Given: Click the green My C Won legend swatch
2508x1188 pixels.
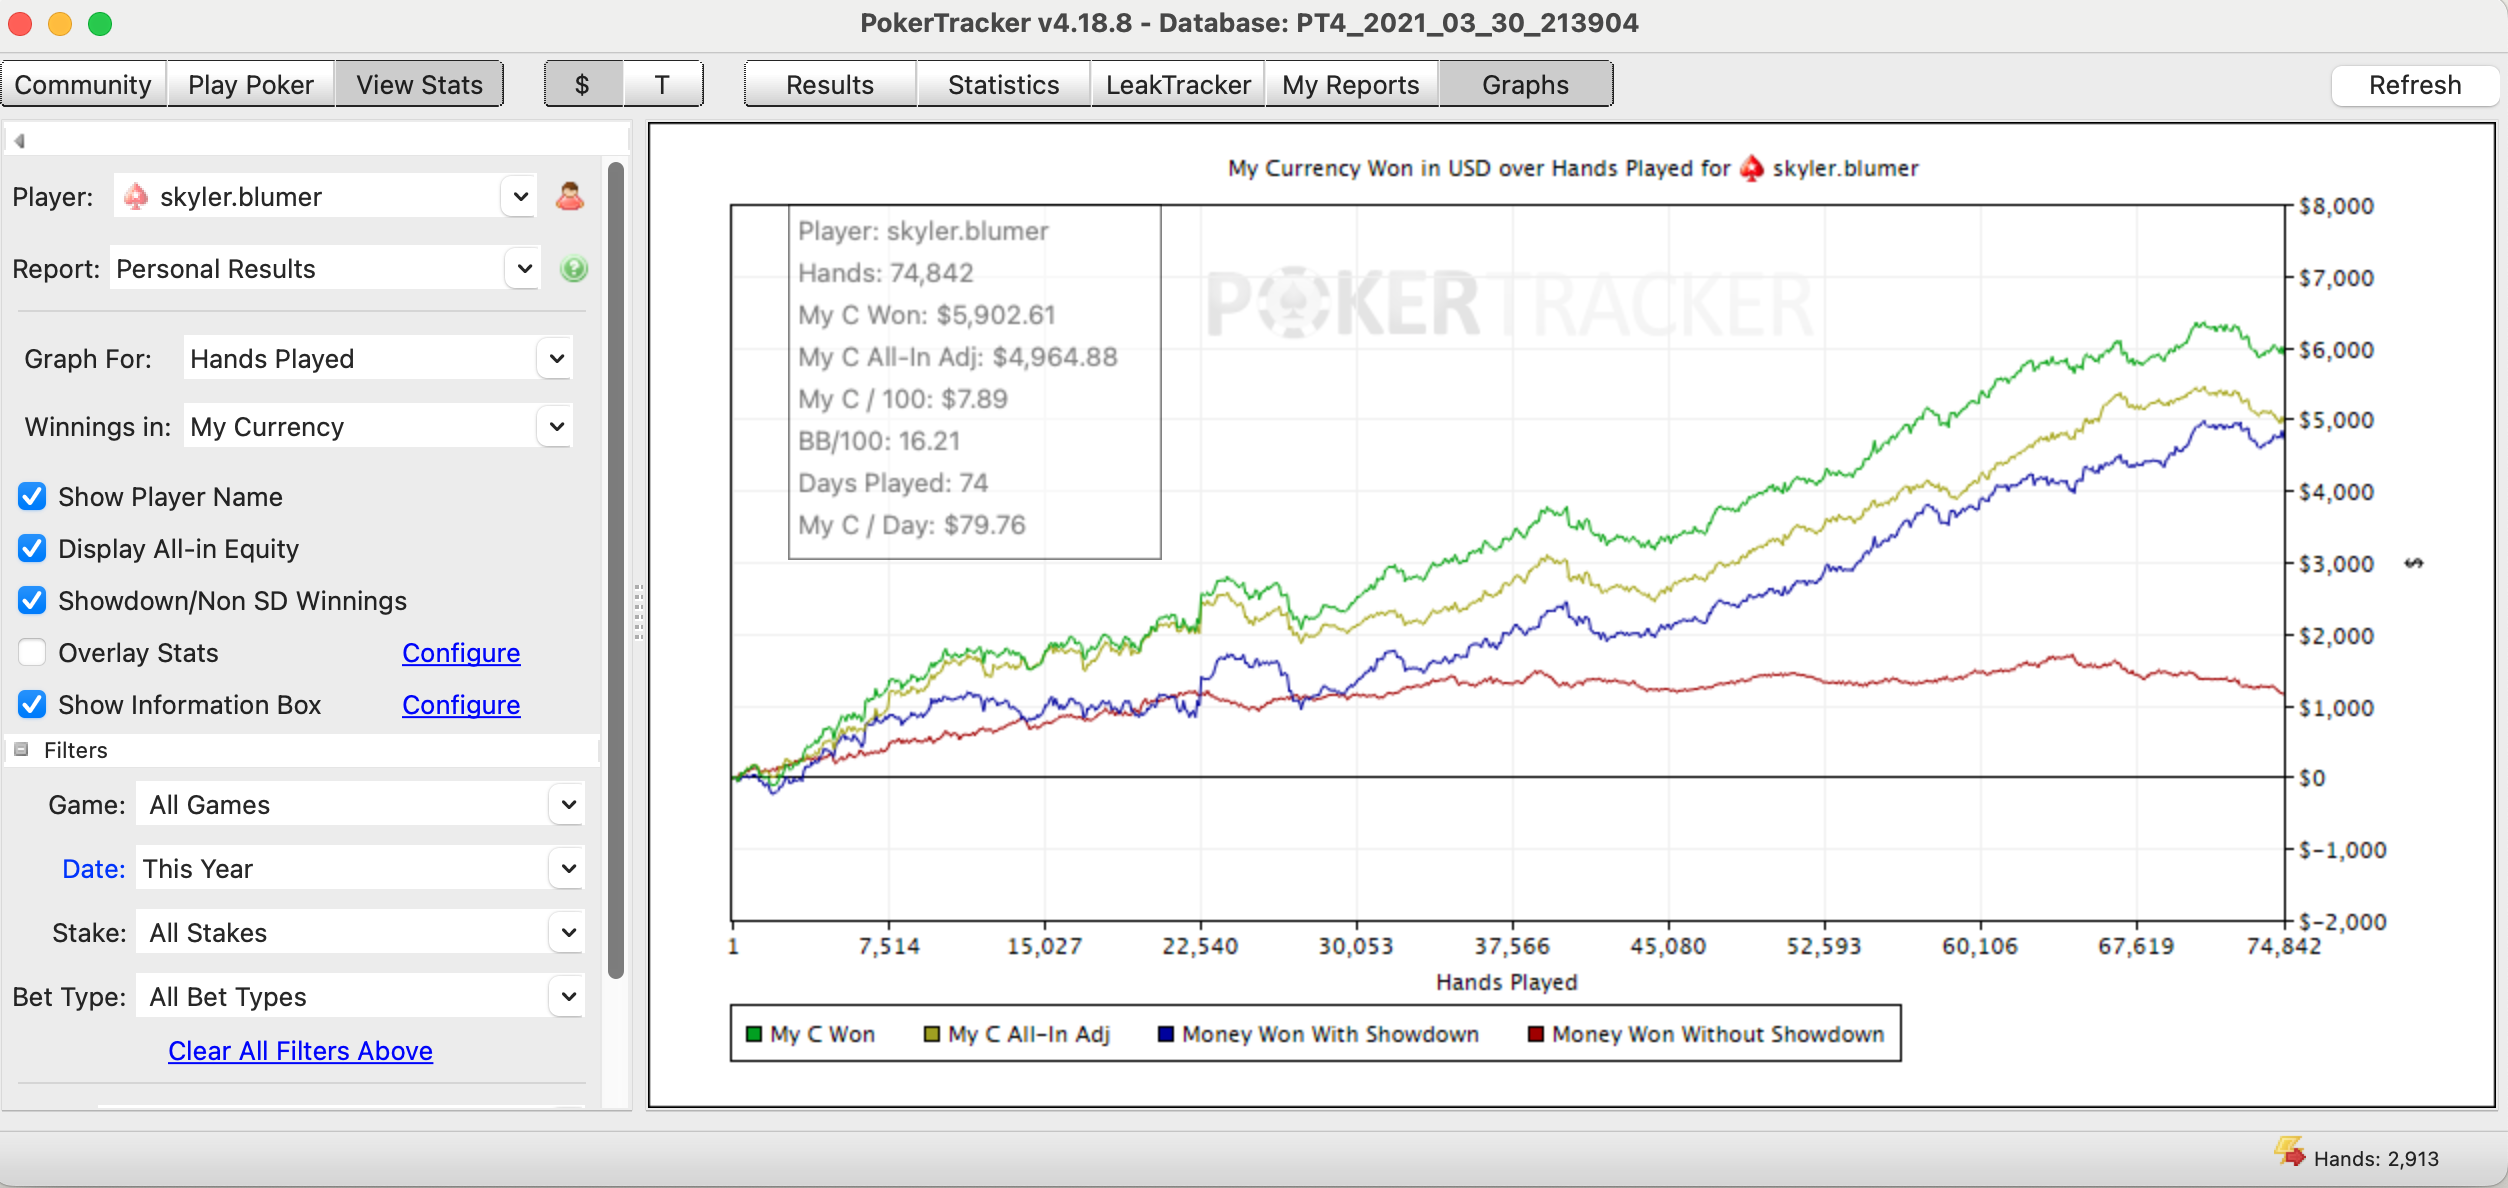Looking at the screenshot, I should [x=754, y=1034].
